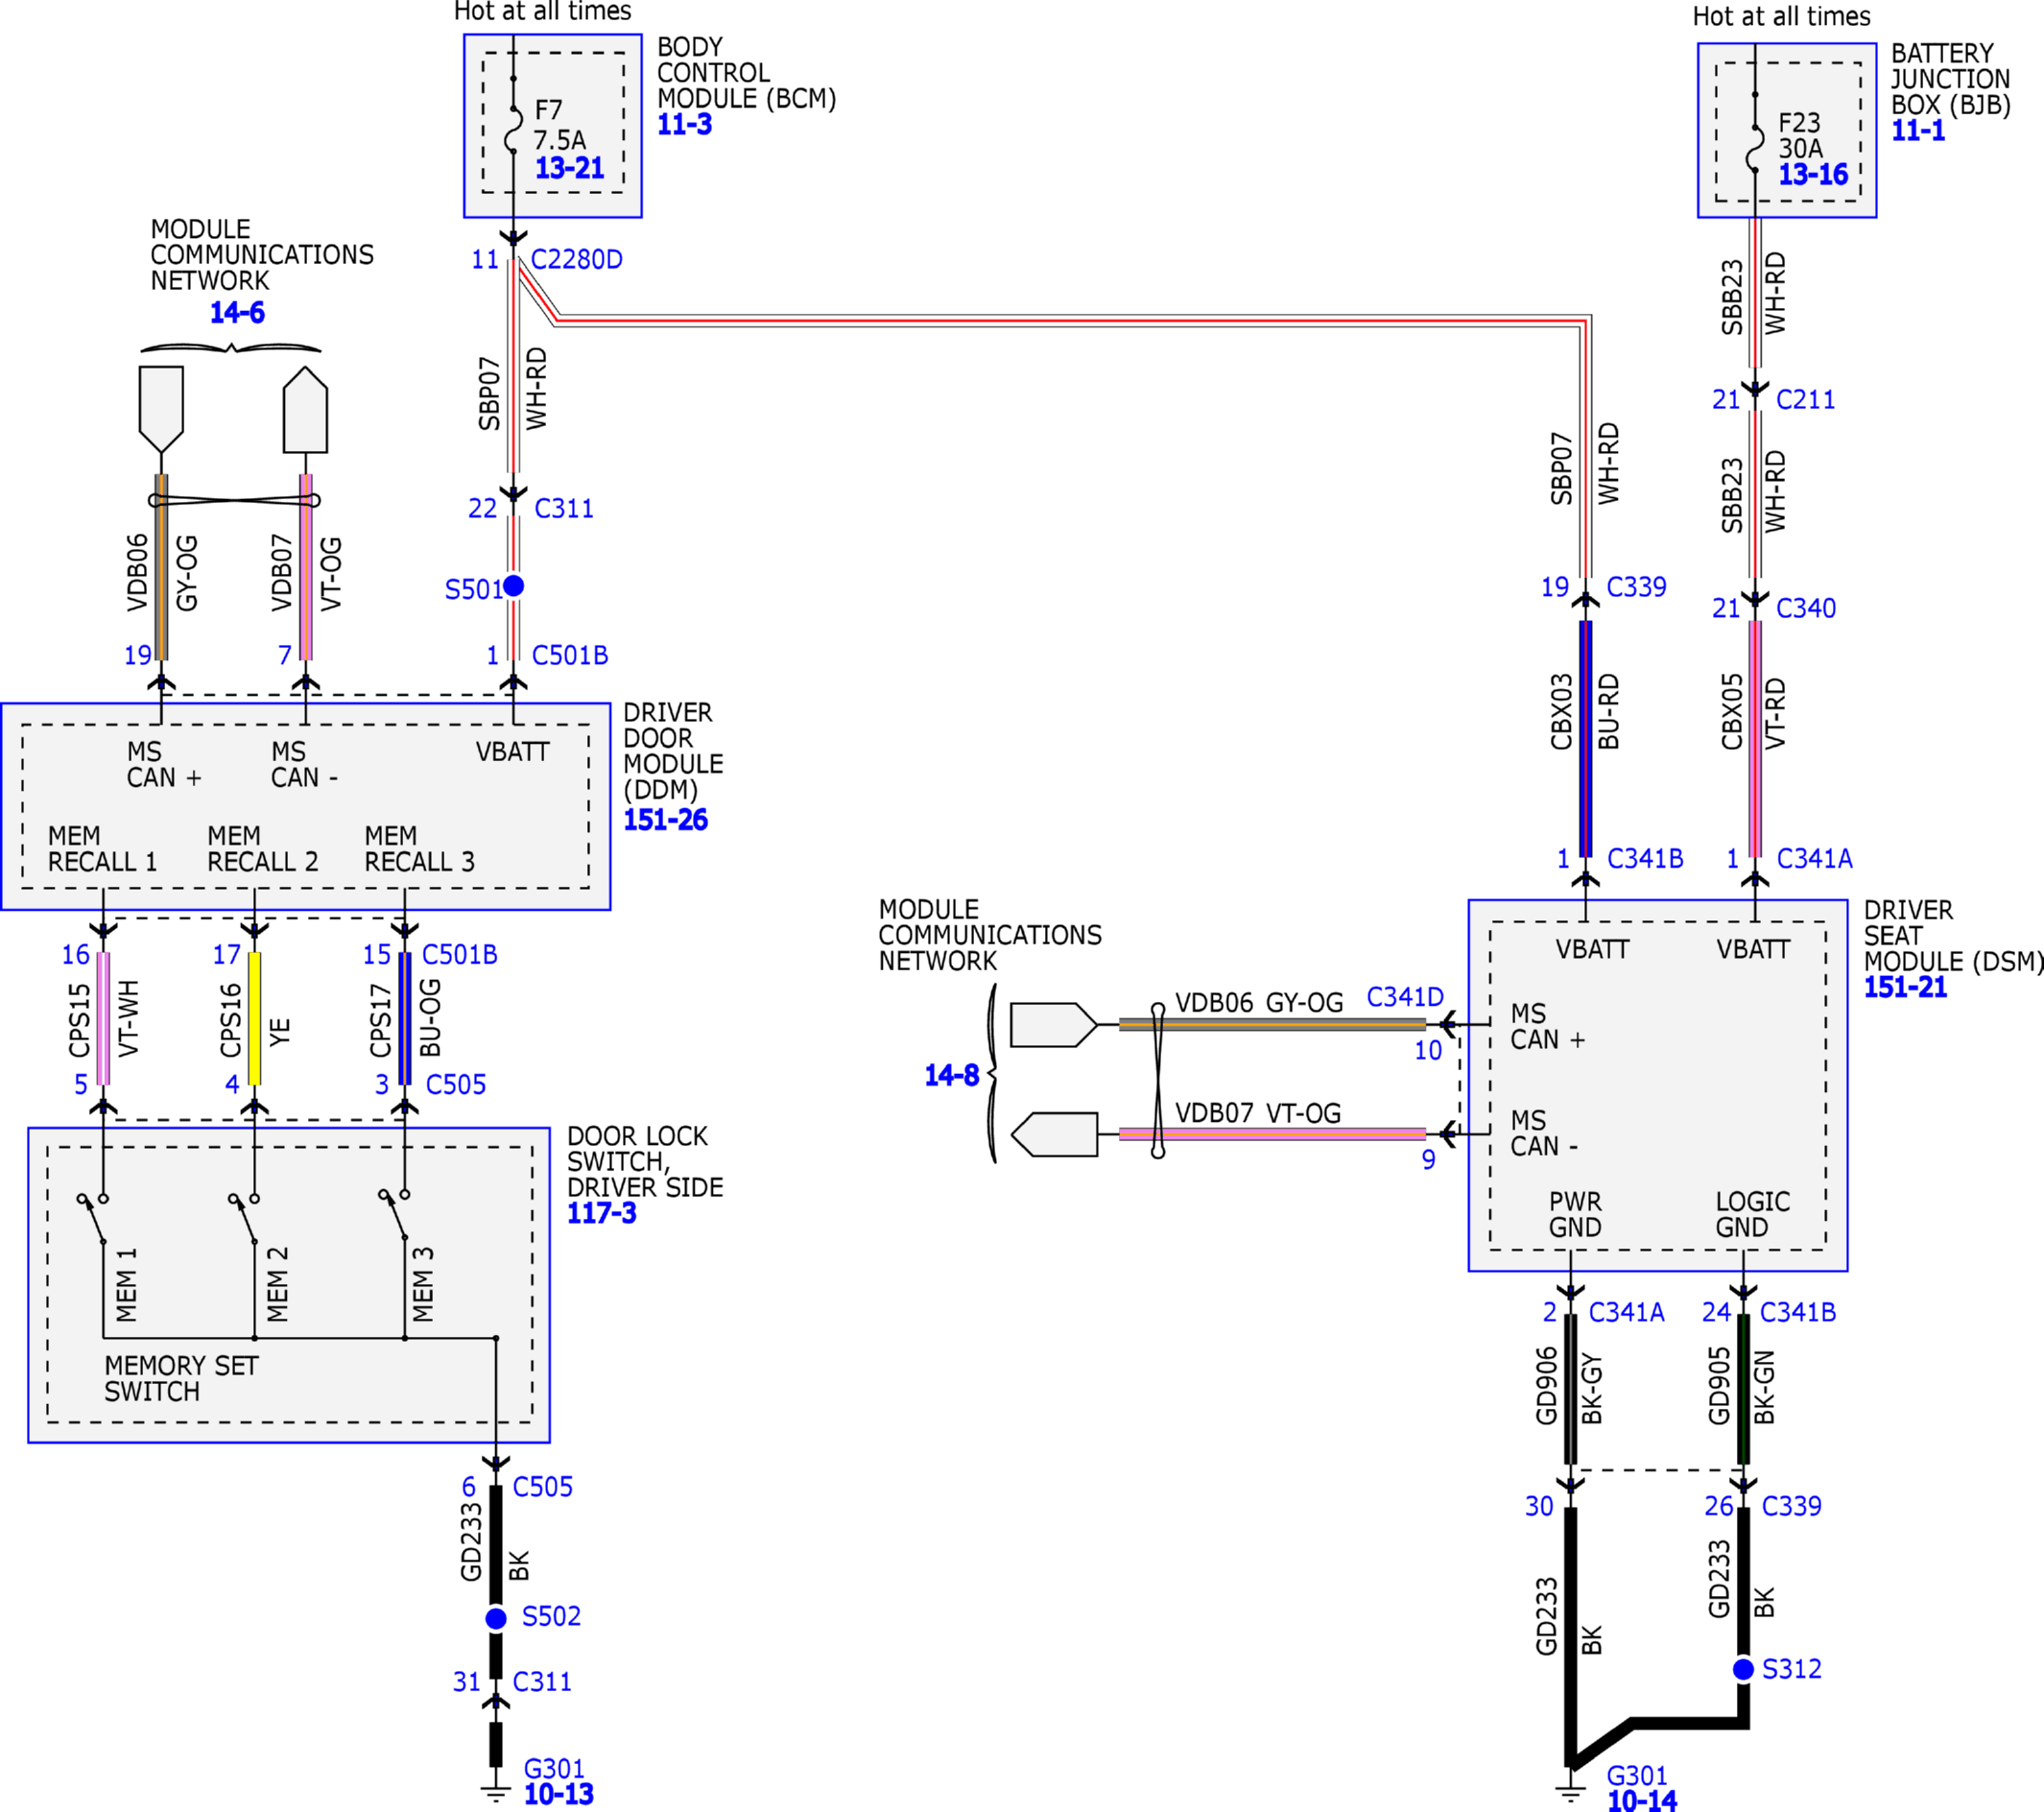Select the C341B label at pin 24

coord(1798,1312)
